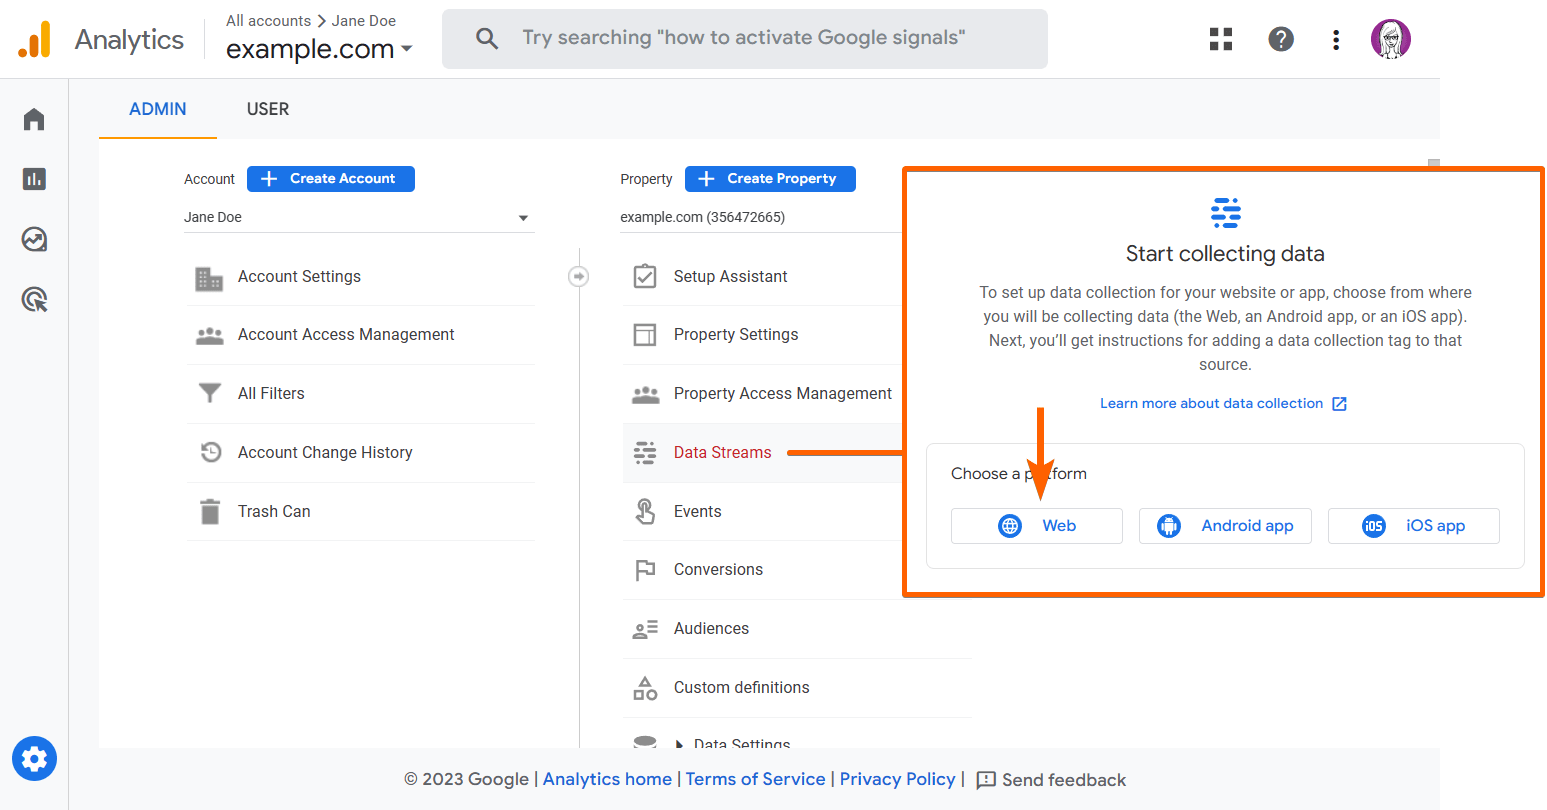Open the Home icon in sidebar

34,119
